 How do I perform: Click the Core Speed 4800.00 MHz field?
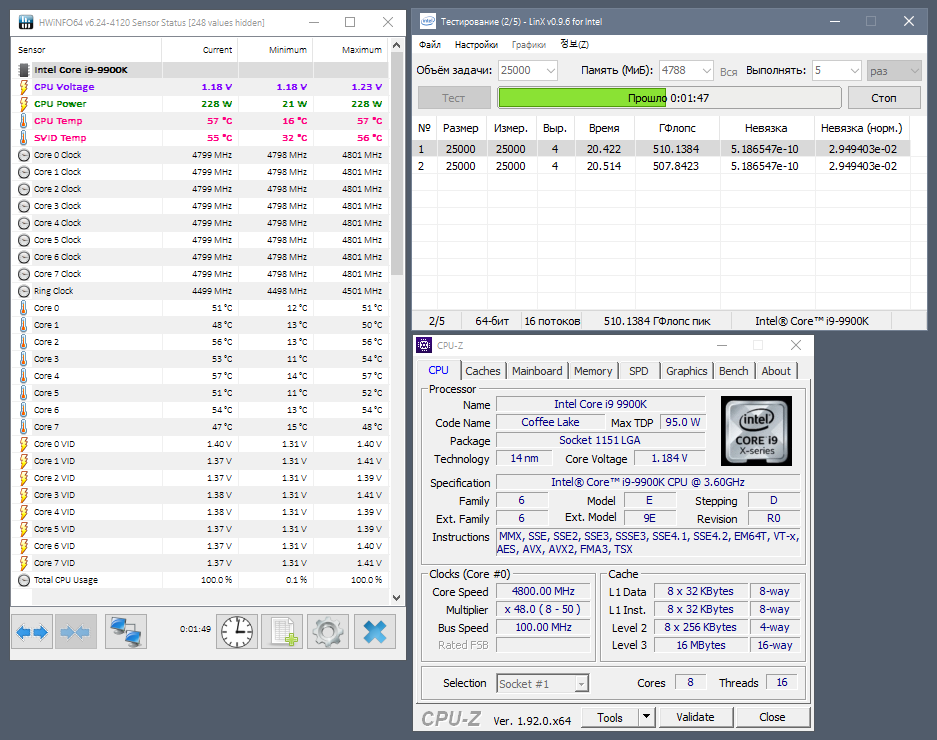[x=543, y=591]
